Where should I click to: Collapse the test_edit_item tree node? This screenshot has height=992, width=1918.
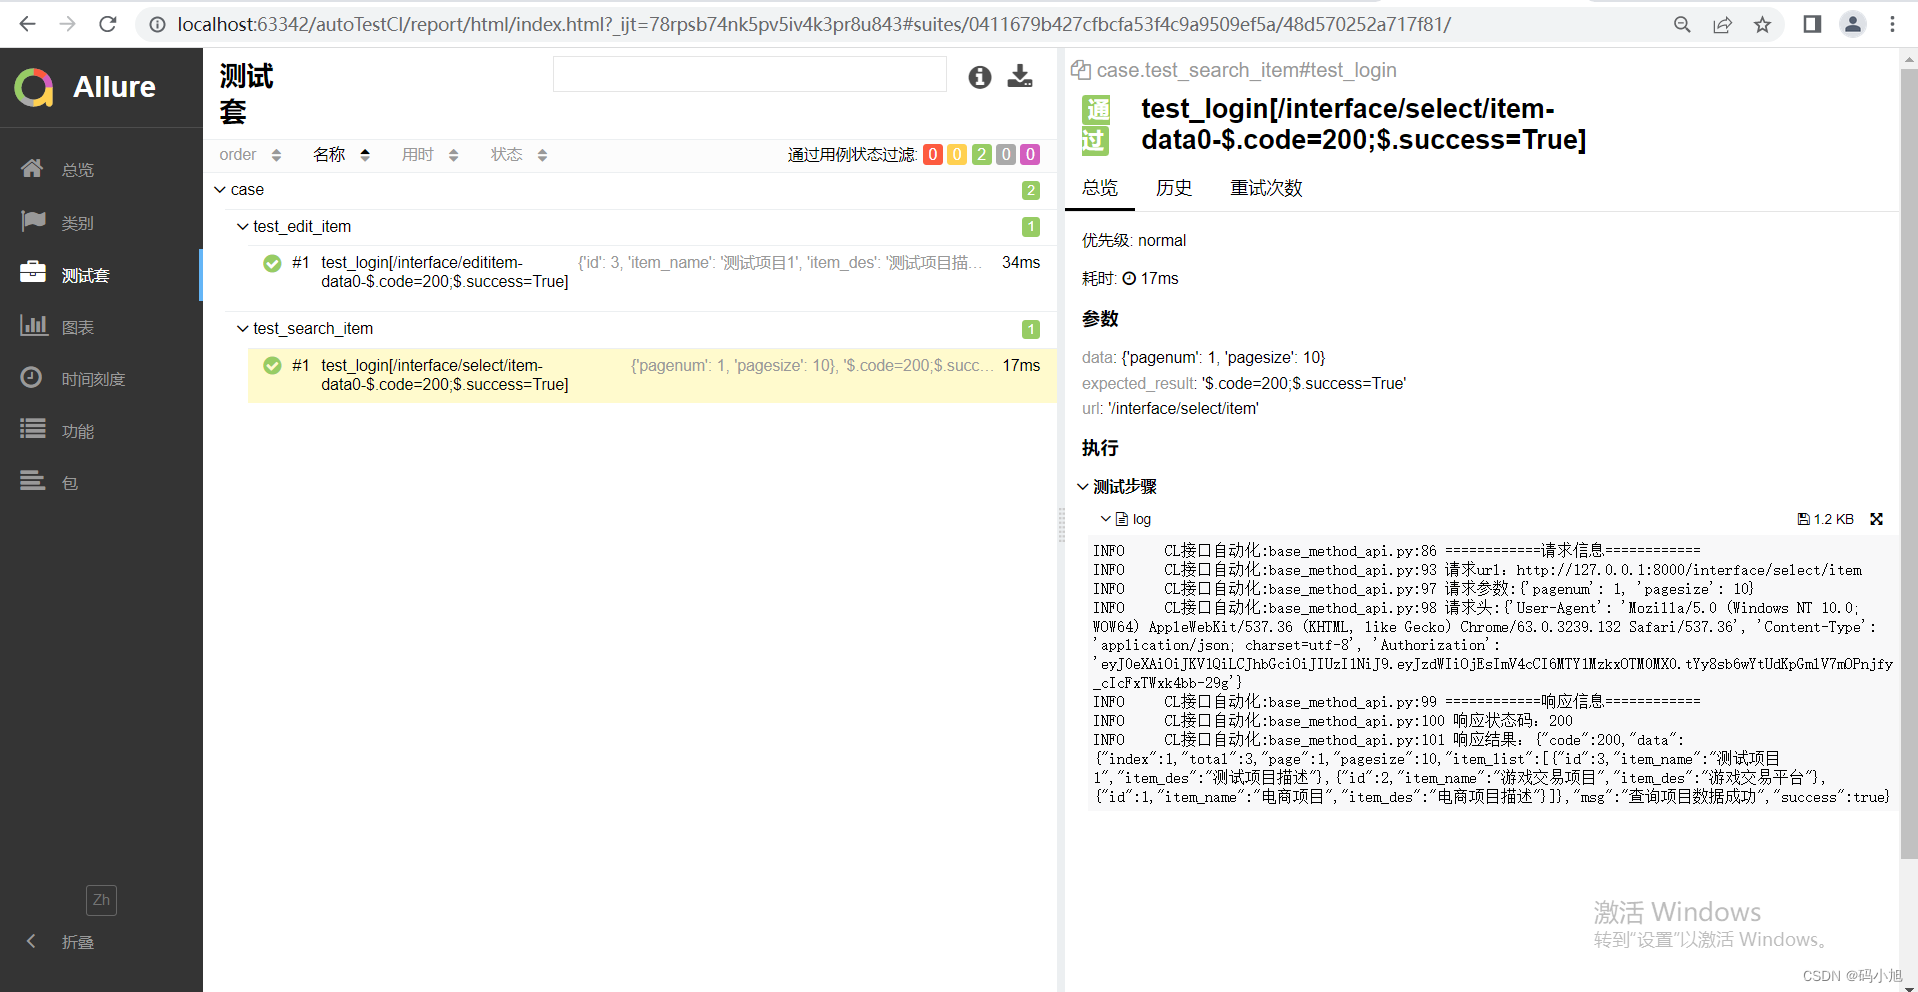[242, 226]
